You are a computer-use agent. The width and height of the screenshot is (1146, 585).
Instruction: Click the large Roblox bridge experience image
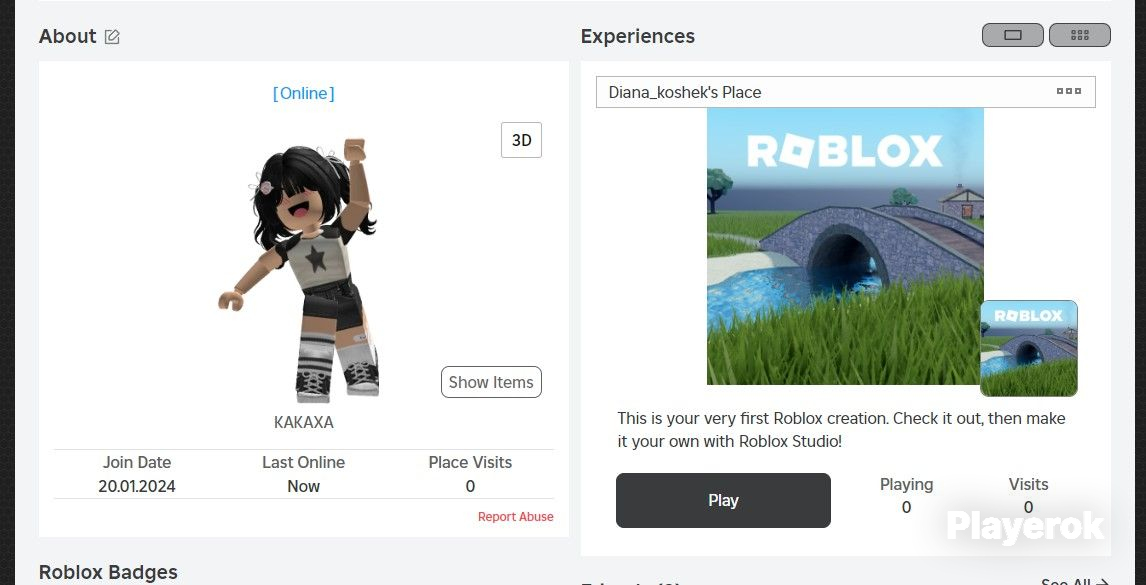pyautogui.click(x=845, y=246)
